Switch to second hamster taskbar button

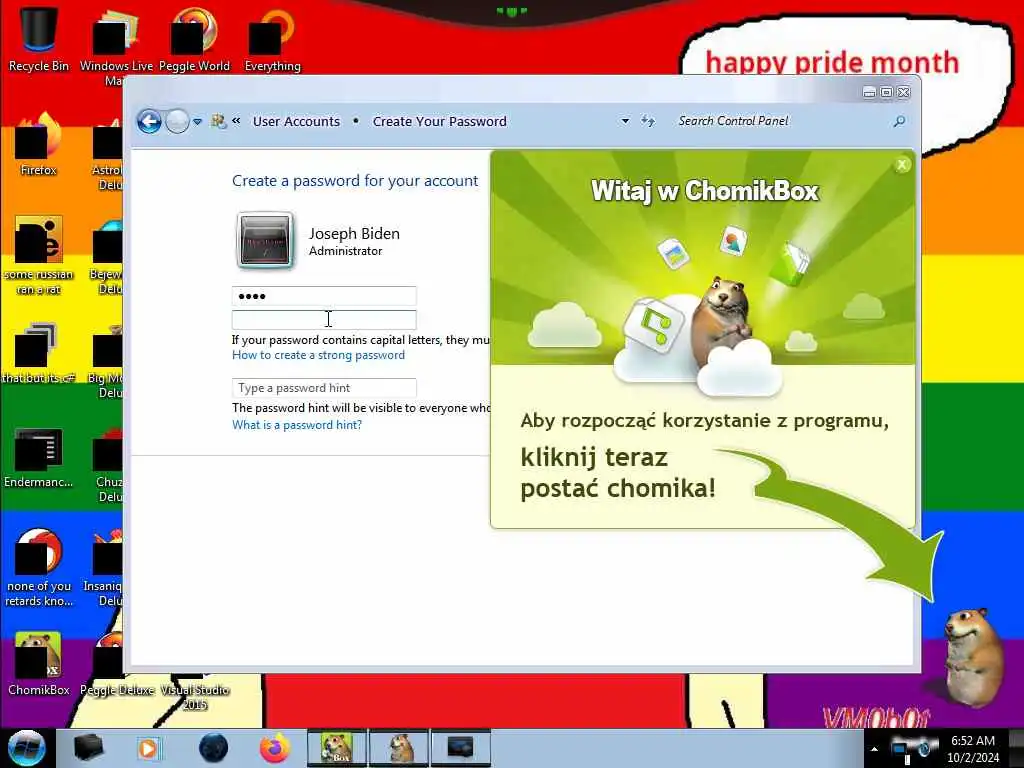coord(399,748)
